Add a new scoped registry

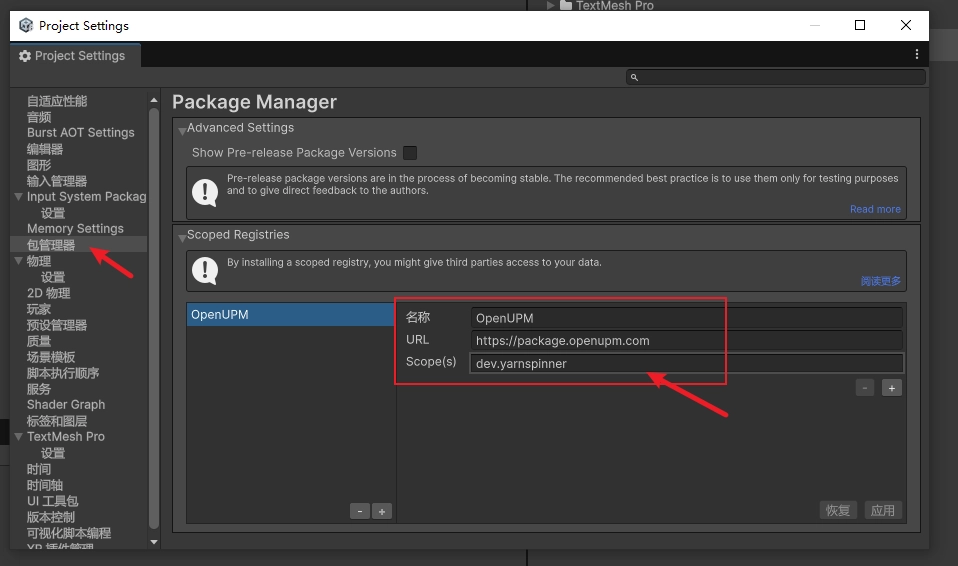(x=382, y=512)
